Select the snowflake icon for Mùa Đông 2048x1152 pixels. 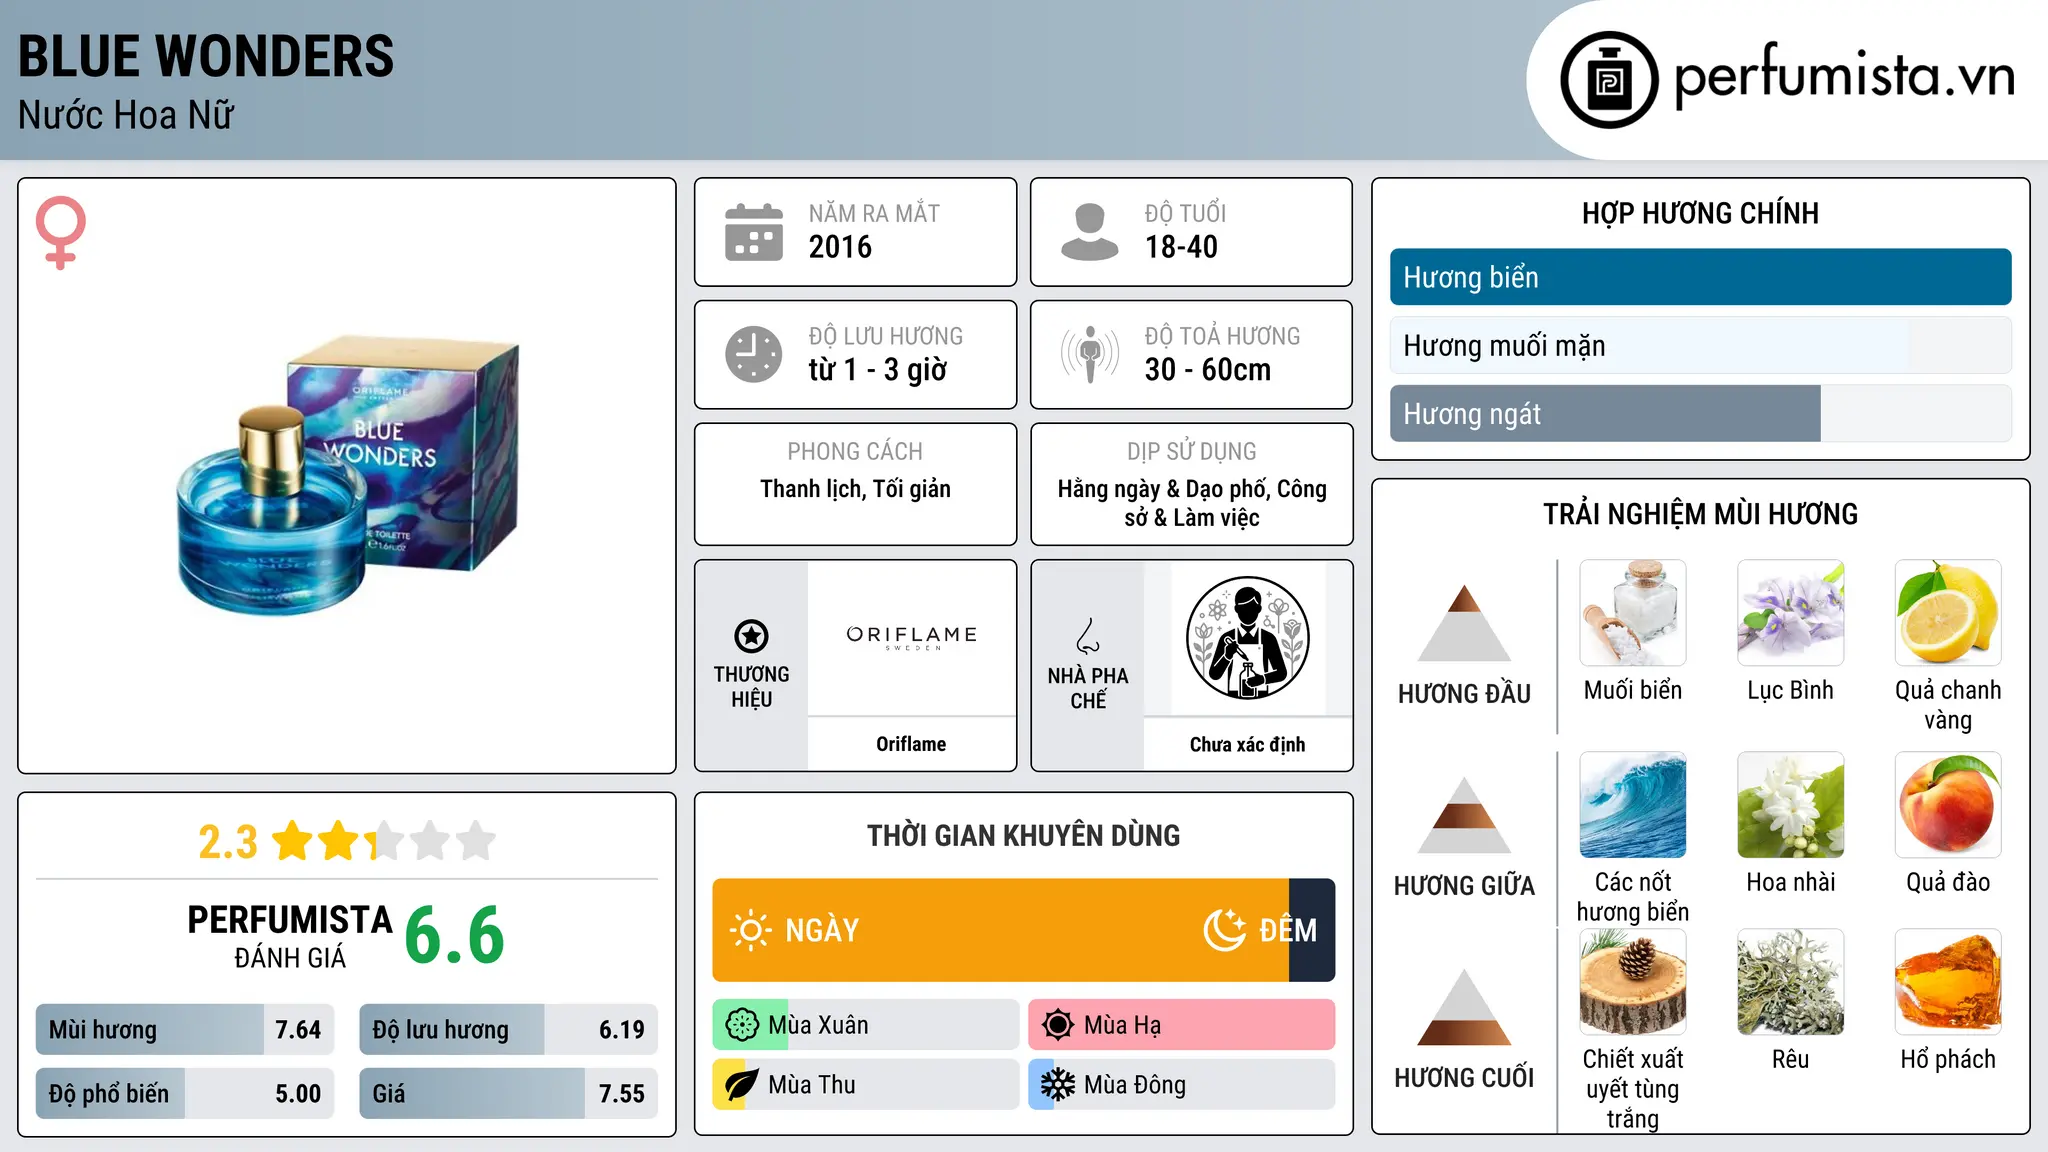click(x=1058, y=1085)
